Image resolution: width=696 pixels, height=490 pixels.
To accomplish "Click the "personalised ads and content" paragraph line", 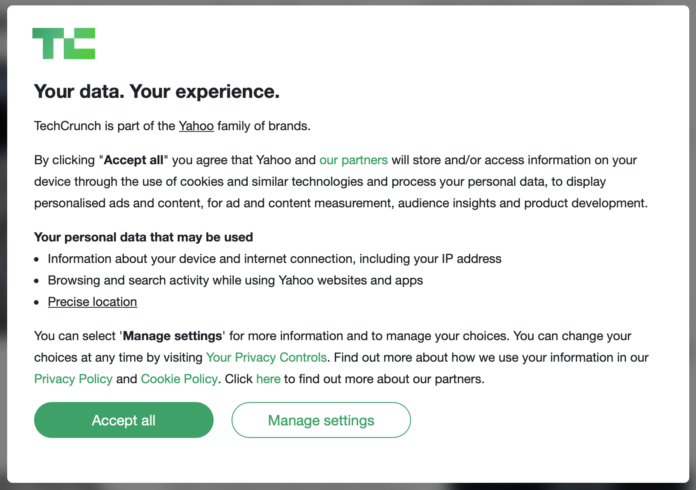I will click(x=340, y=203).
